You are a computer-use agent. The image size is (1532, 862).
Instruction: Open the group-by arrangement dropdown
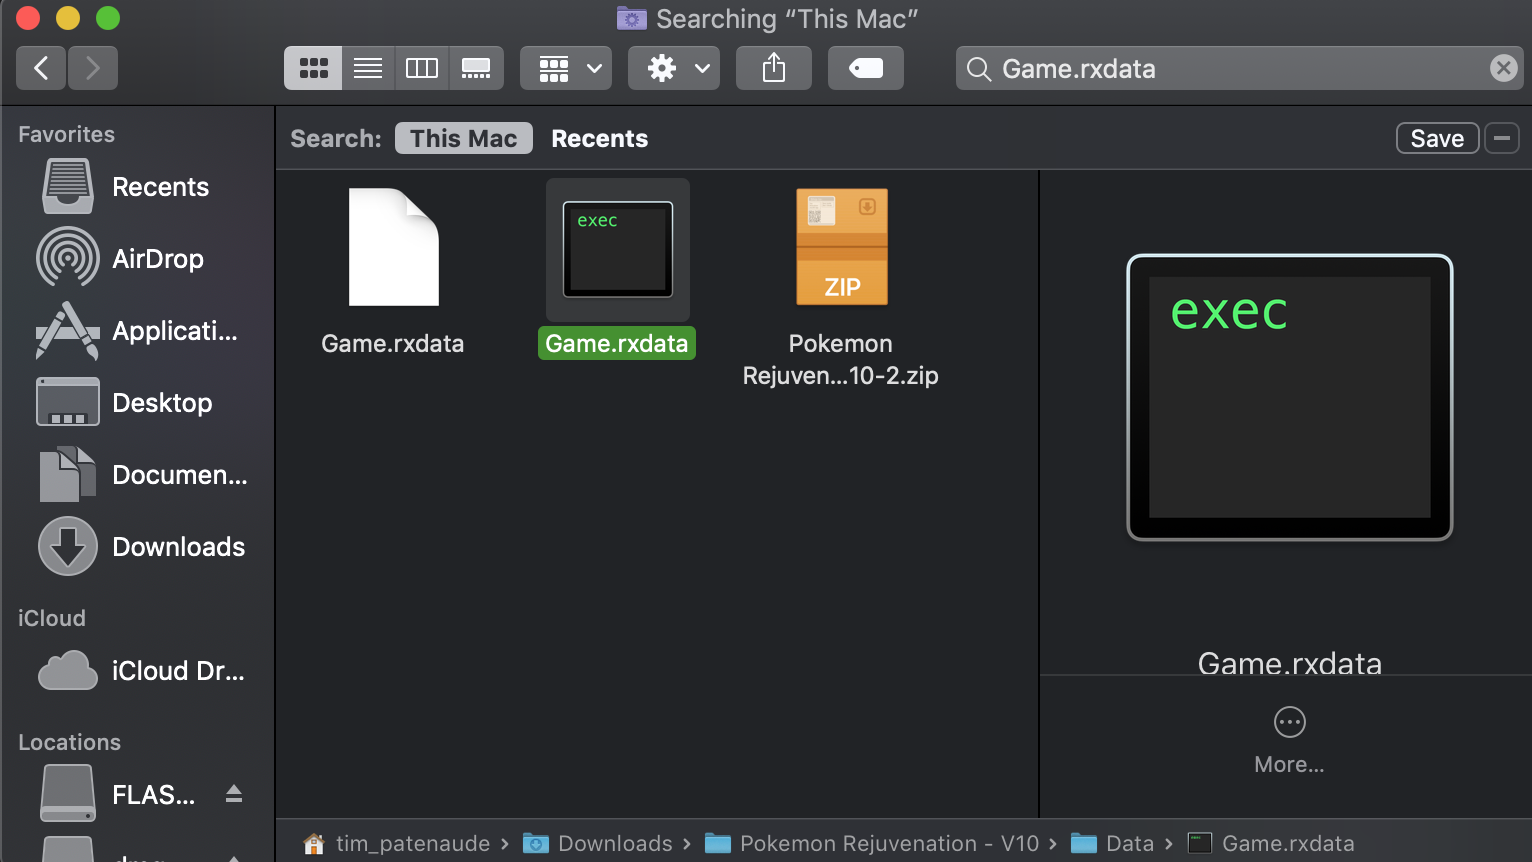pyautogui.click(x=566, y=68)
